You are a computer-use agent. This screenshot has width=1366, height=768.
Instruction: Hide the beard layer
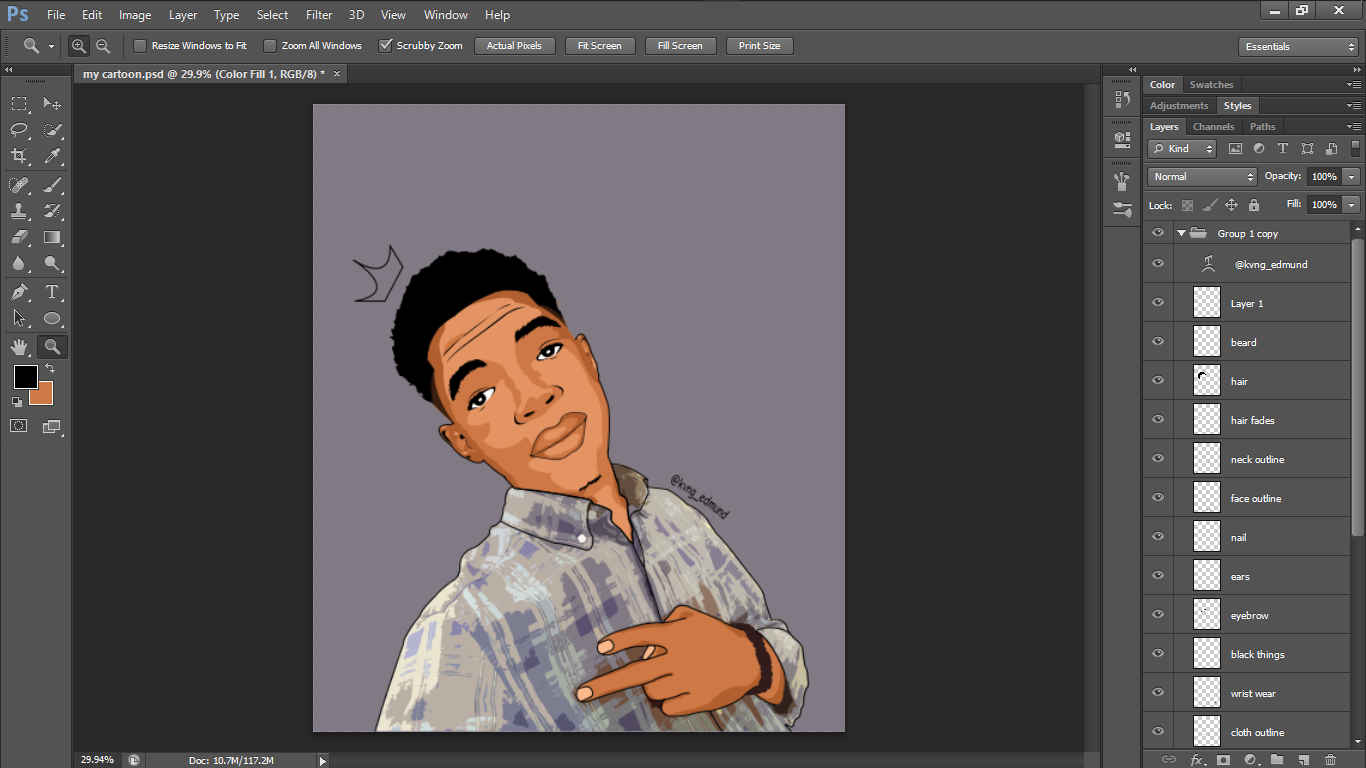coord(1158,342)
